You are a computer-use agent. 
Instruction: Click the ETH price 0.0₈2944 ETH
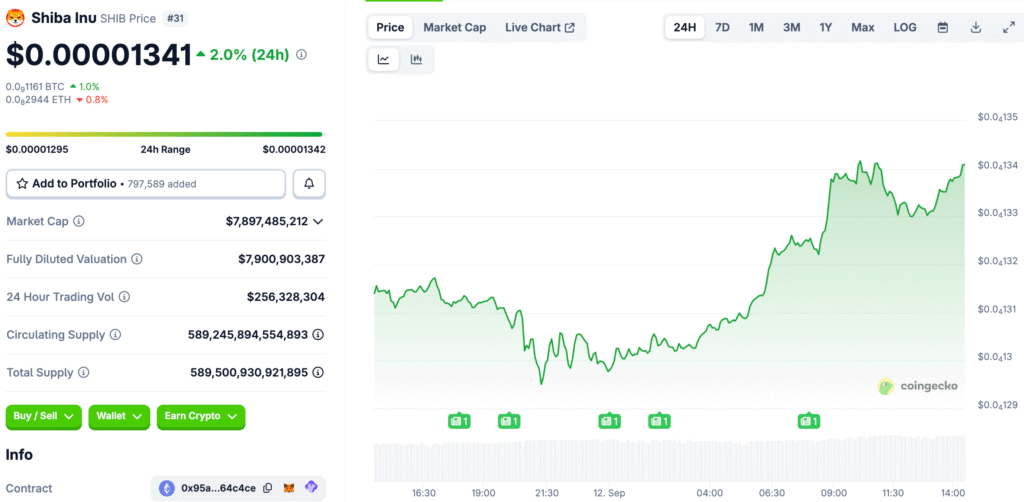(x=38, y=100)
